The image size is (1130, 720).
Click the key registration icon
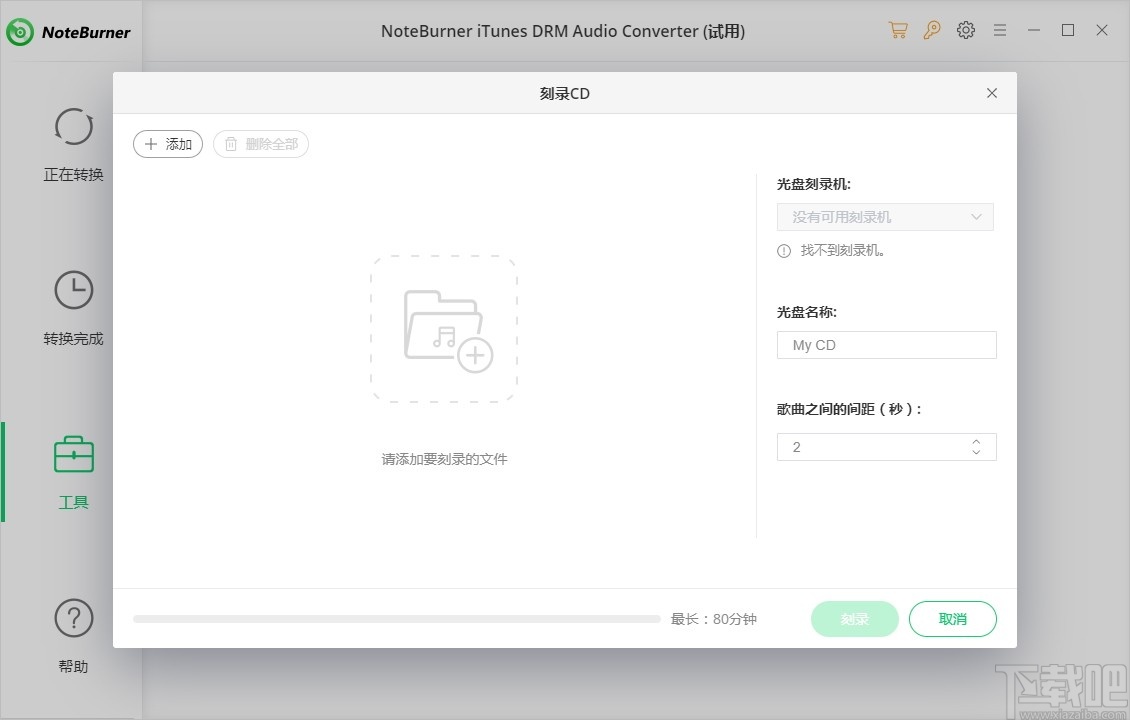click(x=932, y=30)
